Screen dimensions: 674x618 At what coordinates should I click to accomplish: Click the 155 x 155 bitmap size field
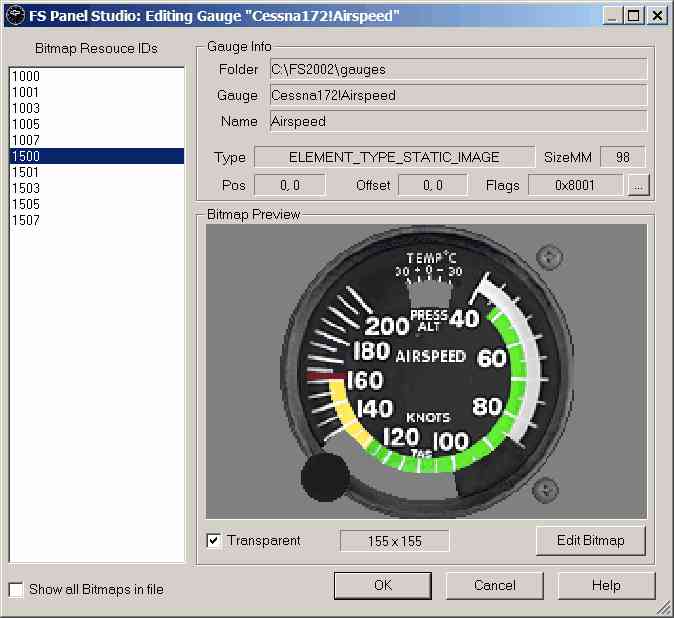point(395,541)
